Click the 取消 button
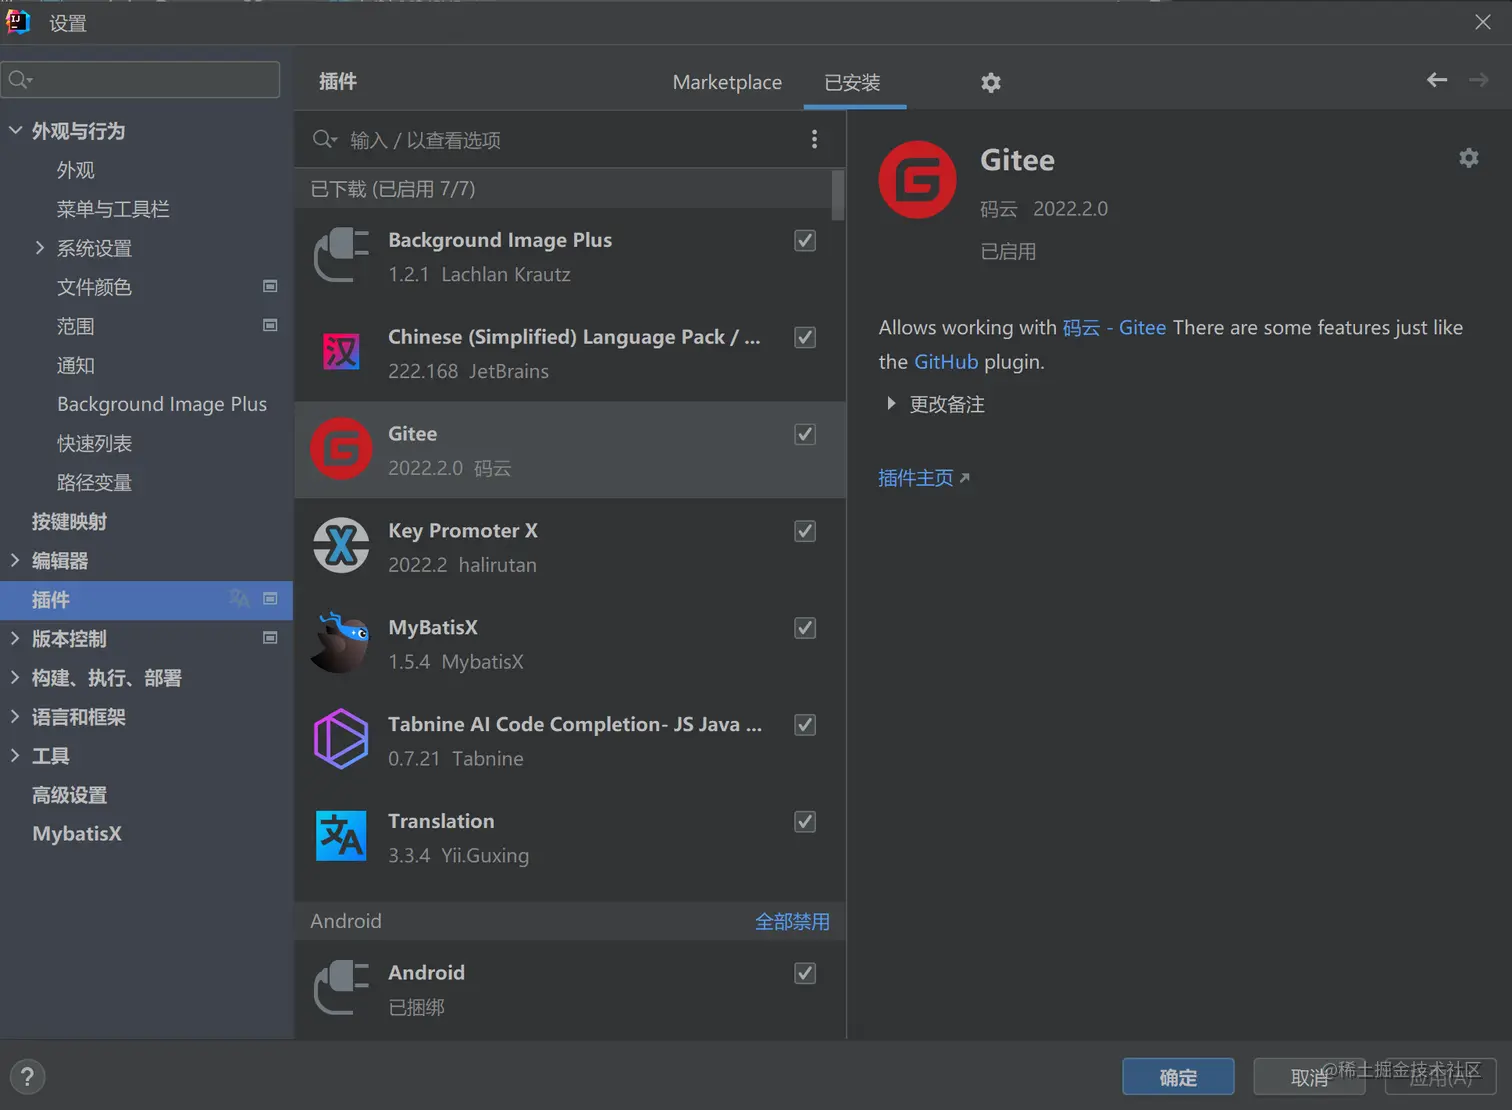Image resolution: width=1512 pixels, height=1110 pixels. pos(1309,1077)
